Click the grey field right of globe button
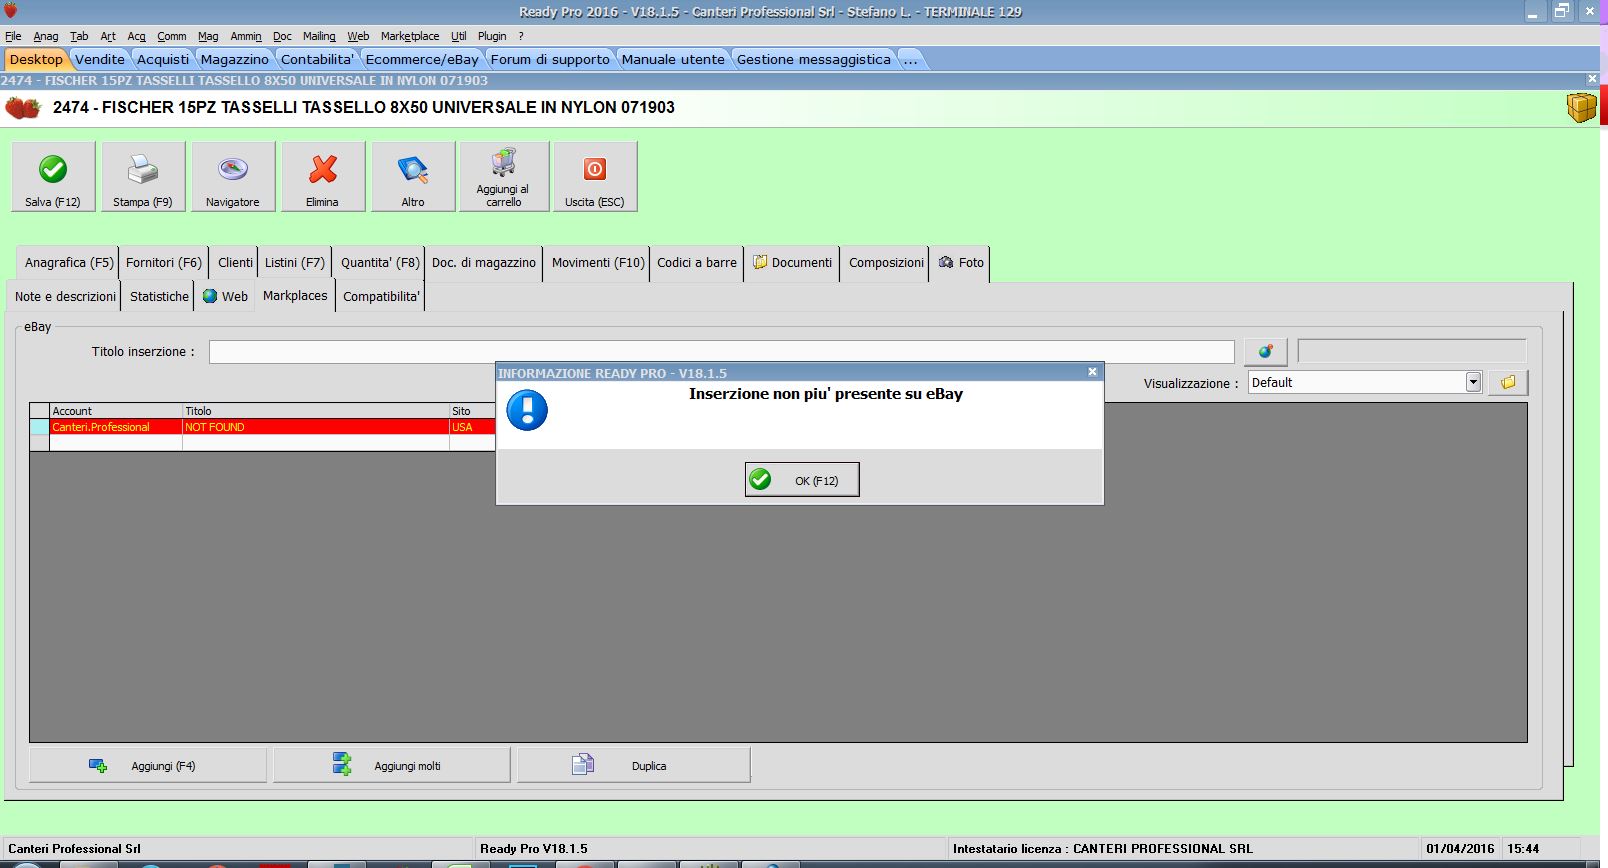The image size is (1608, 868). [x=1412, y=351]
